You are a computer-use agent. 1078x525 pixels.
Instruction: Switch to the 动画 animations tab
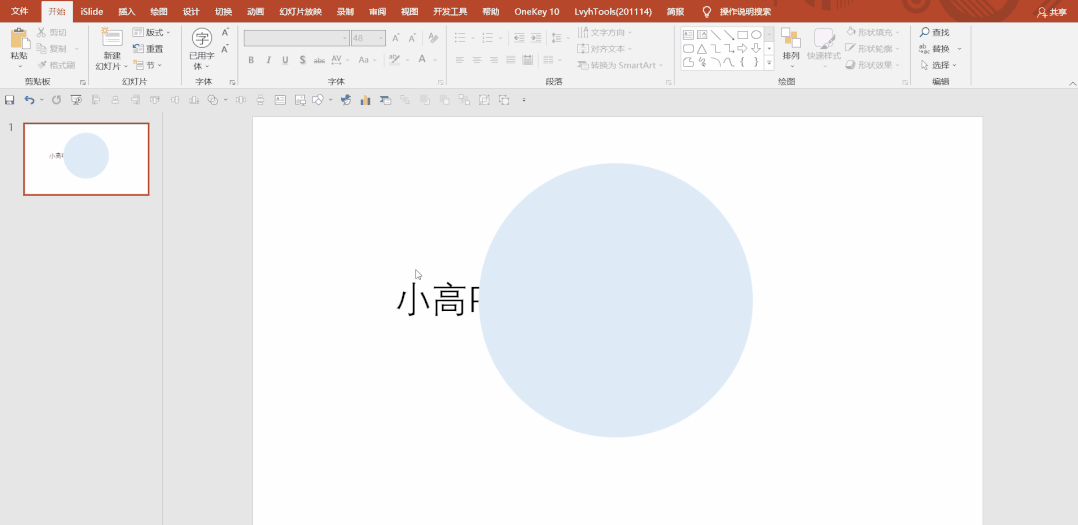[256, 12]
